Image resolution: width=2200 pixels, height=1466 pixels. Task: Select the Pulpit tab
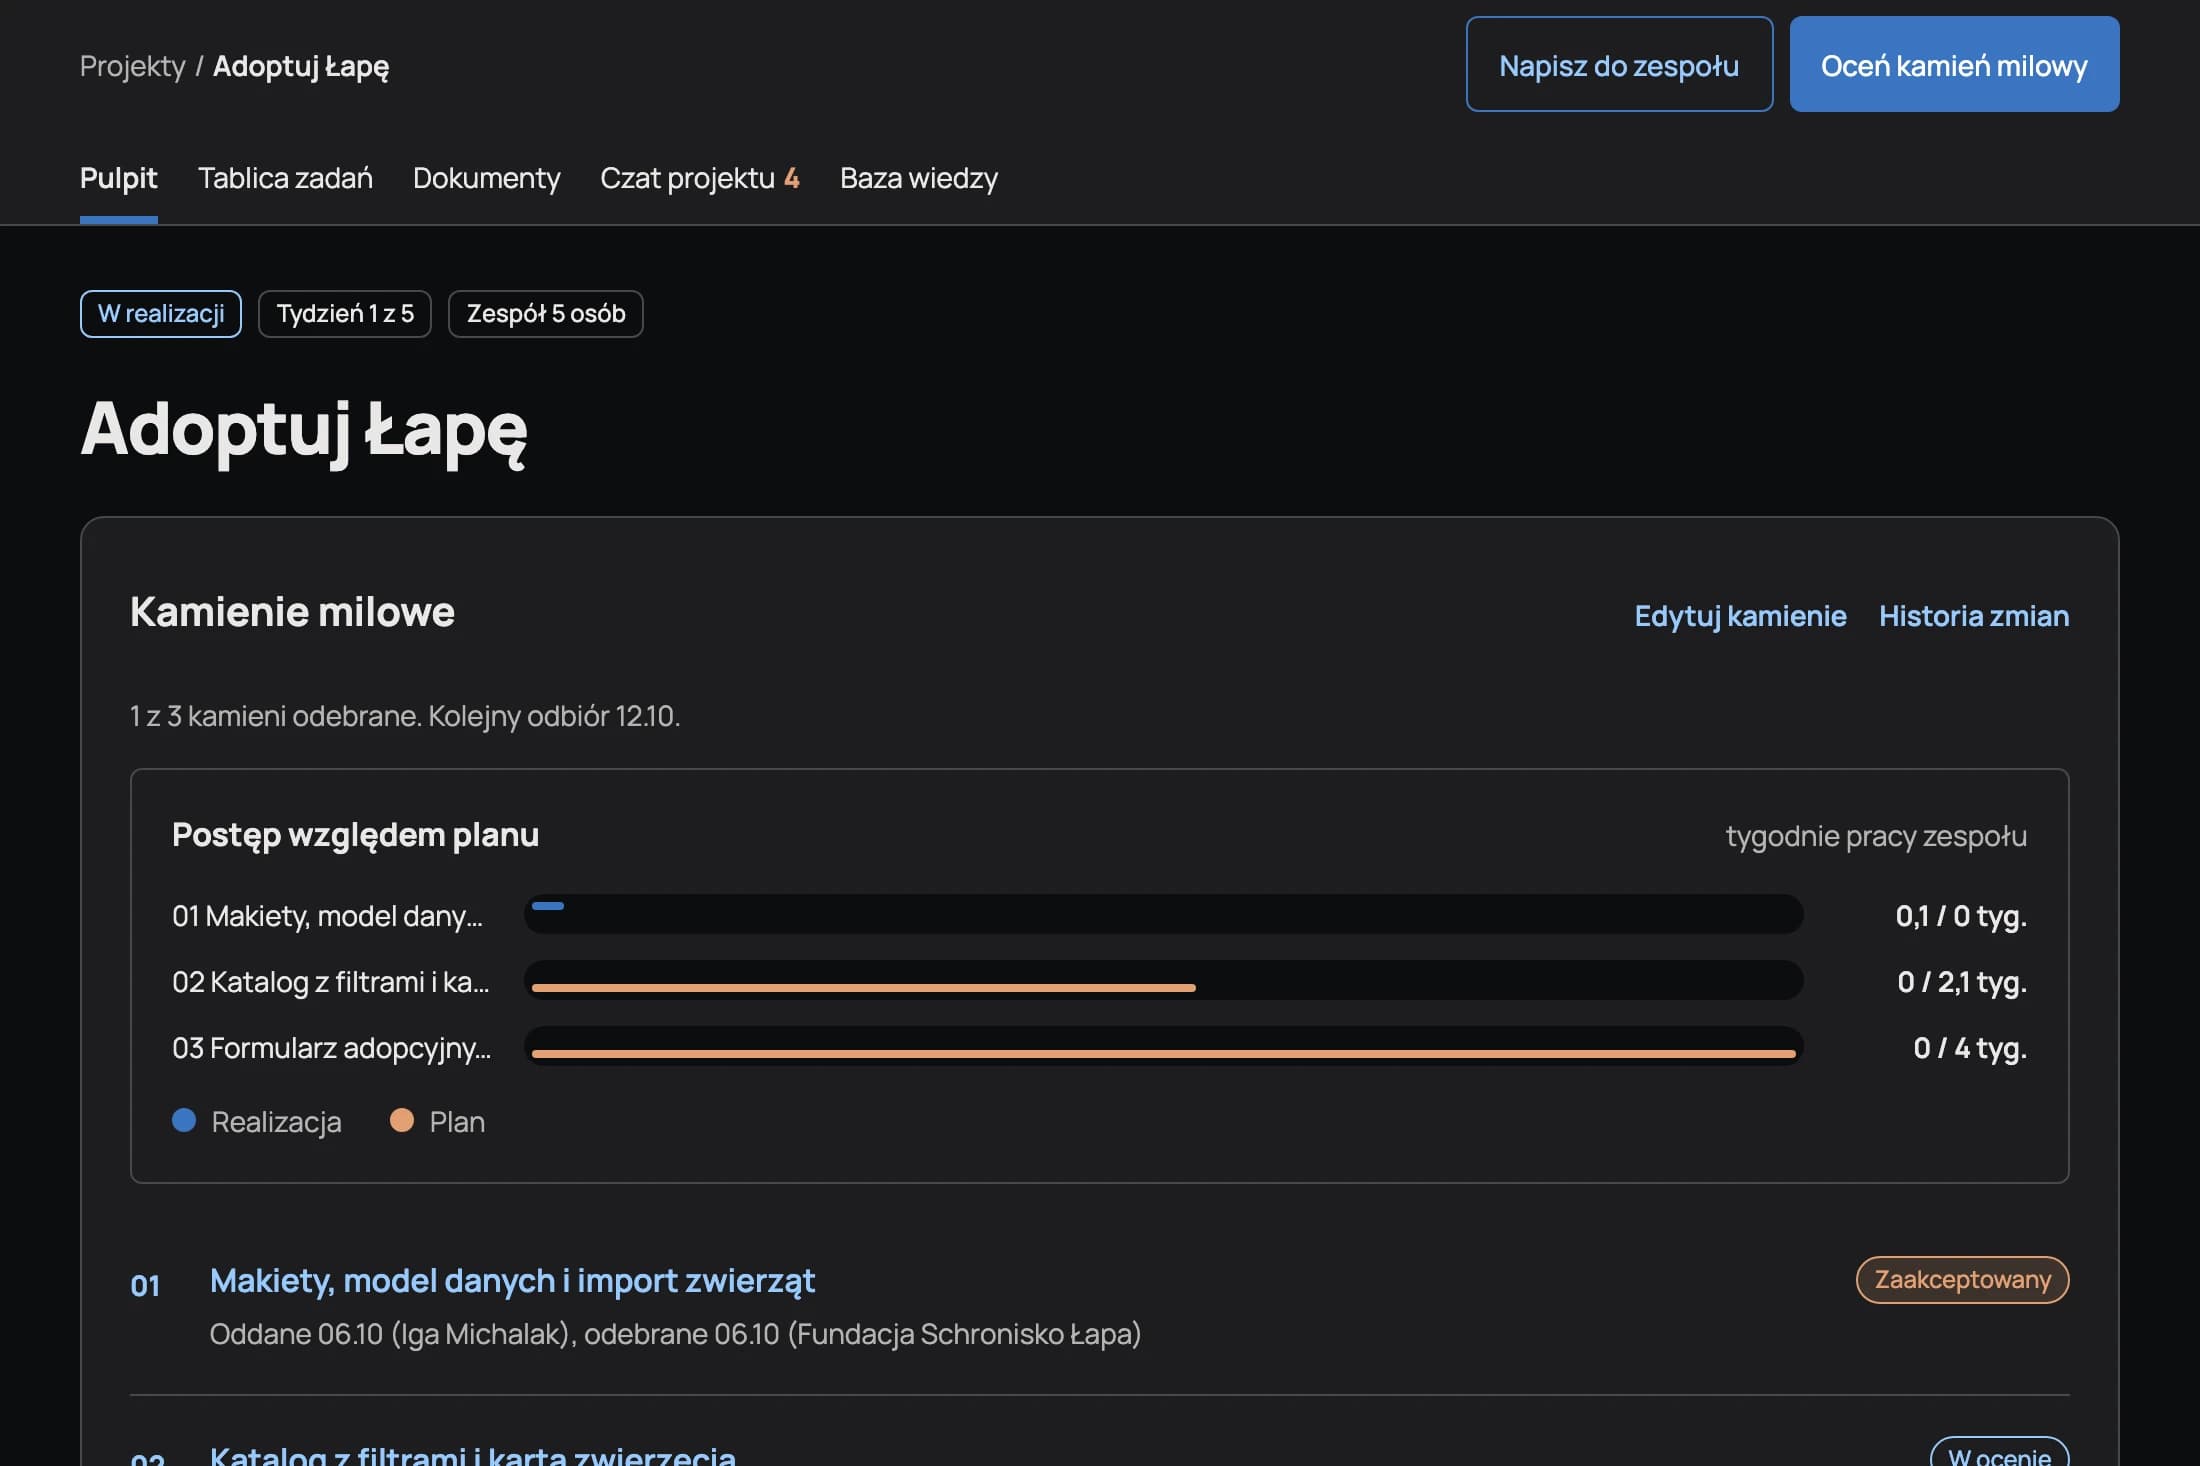pyautogui.click(x=118, y=178)
